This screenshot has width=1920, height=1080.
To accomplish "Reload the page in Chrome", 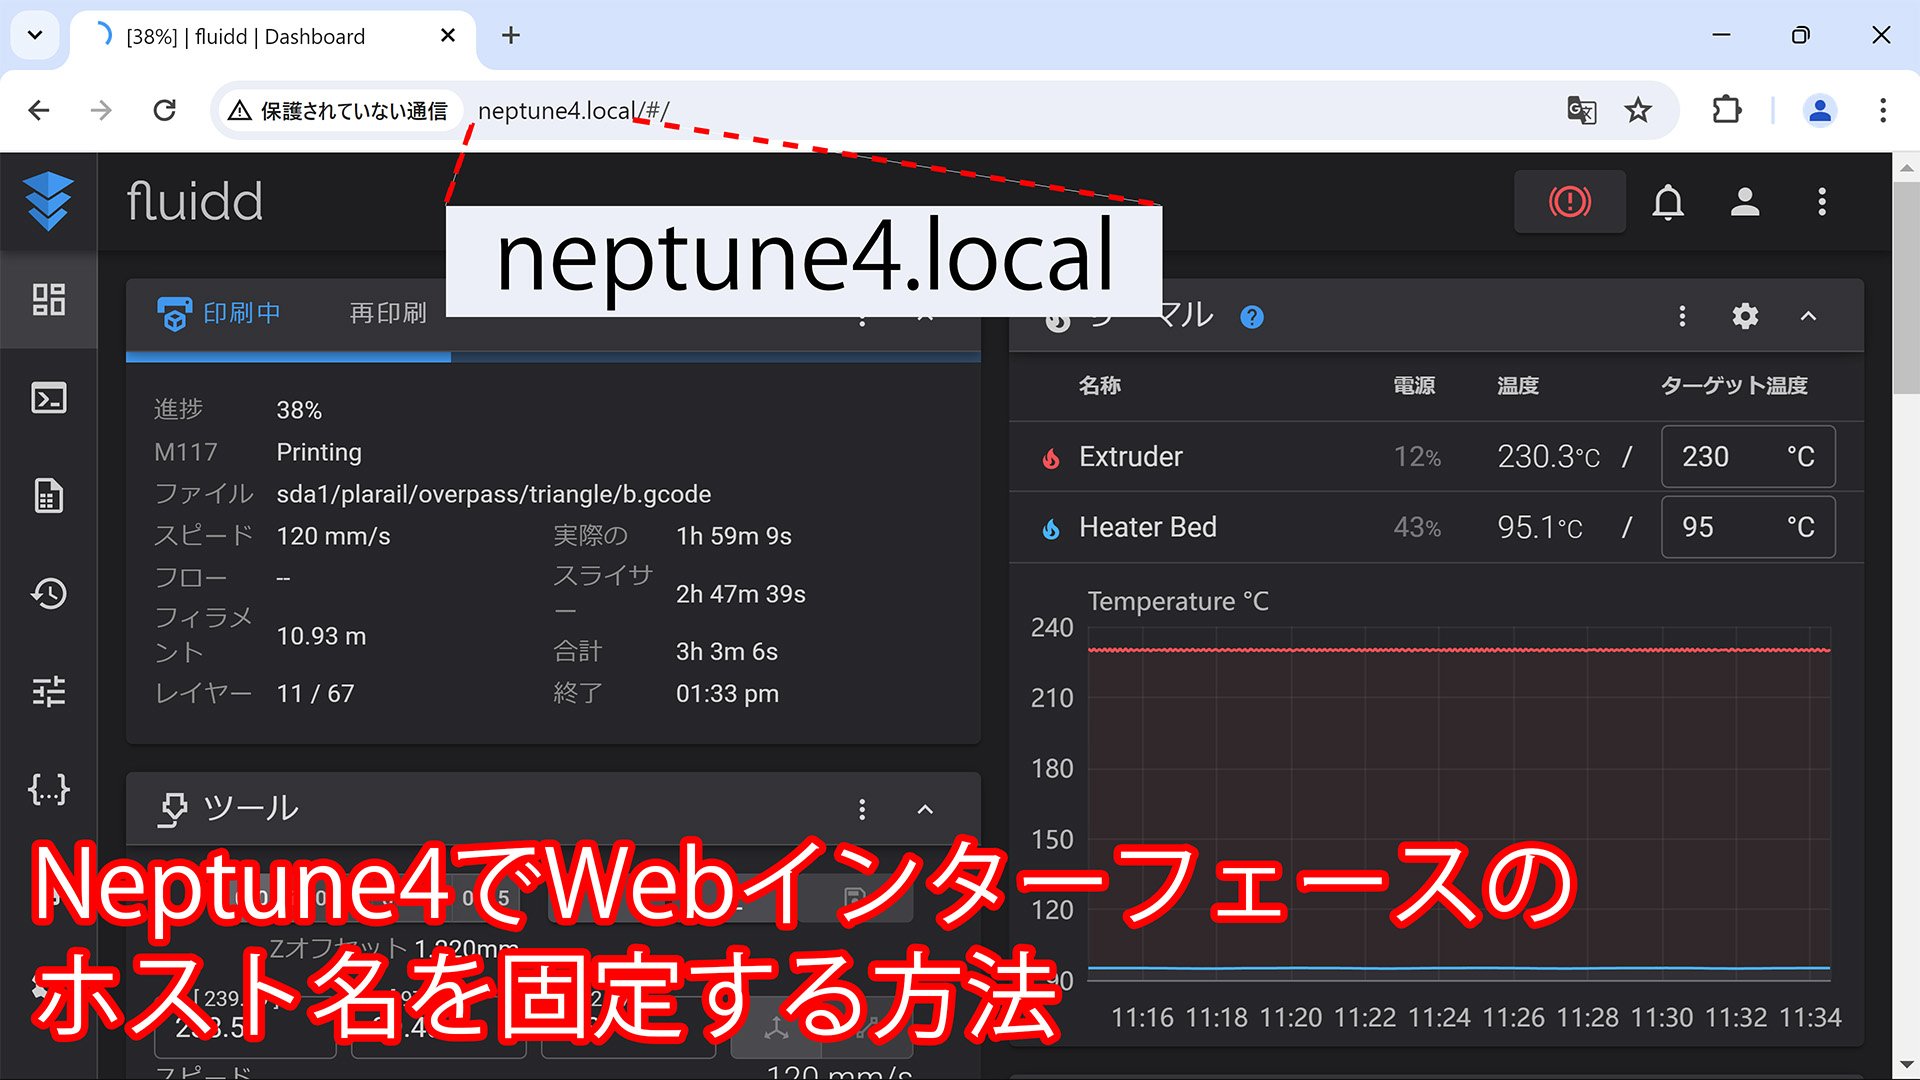I will point(165,110).
